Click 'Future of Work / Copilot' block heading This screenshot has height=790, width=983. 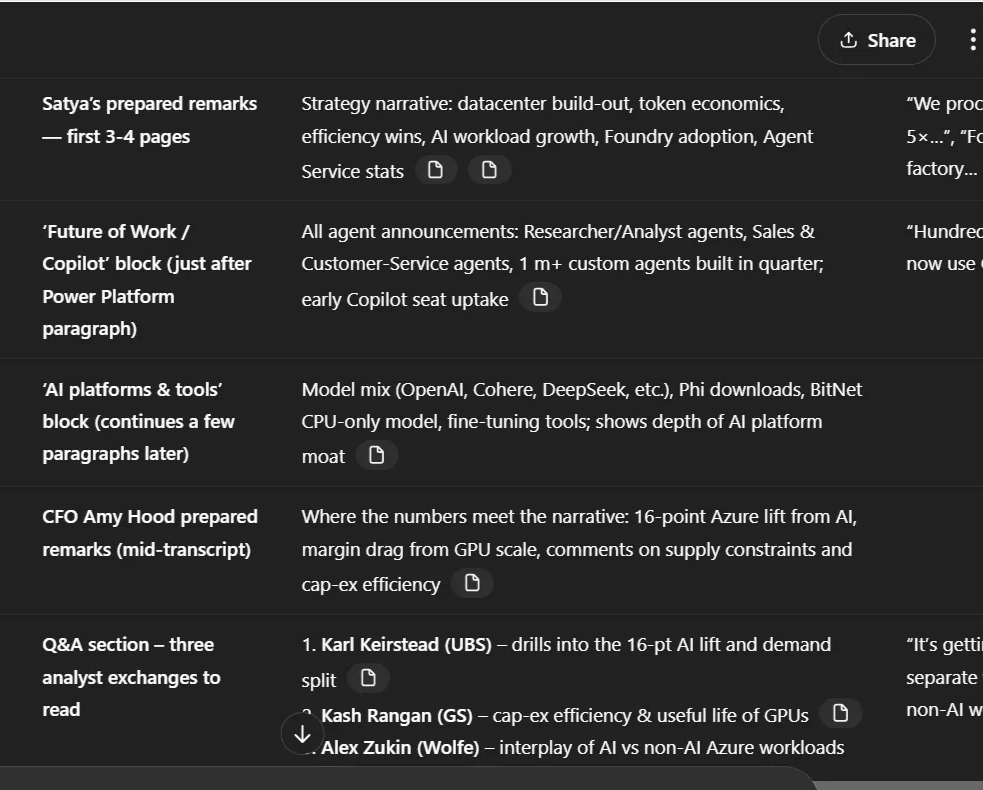point(147,280)
